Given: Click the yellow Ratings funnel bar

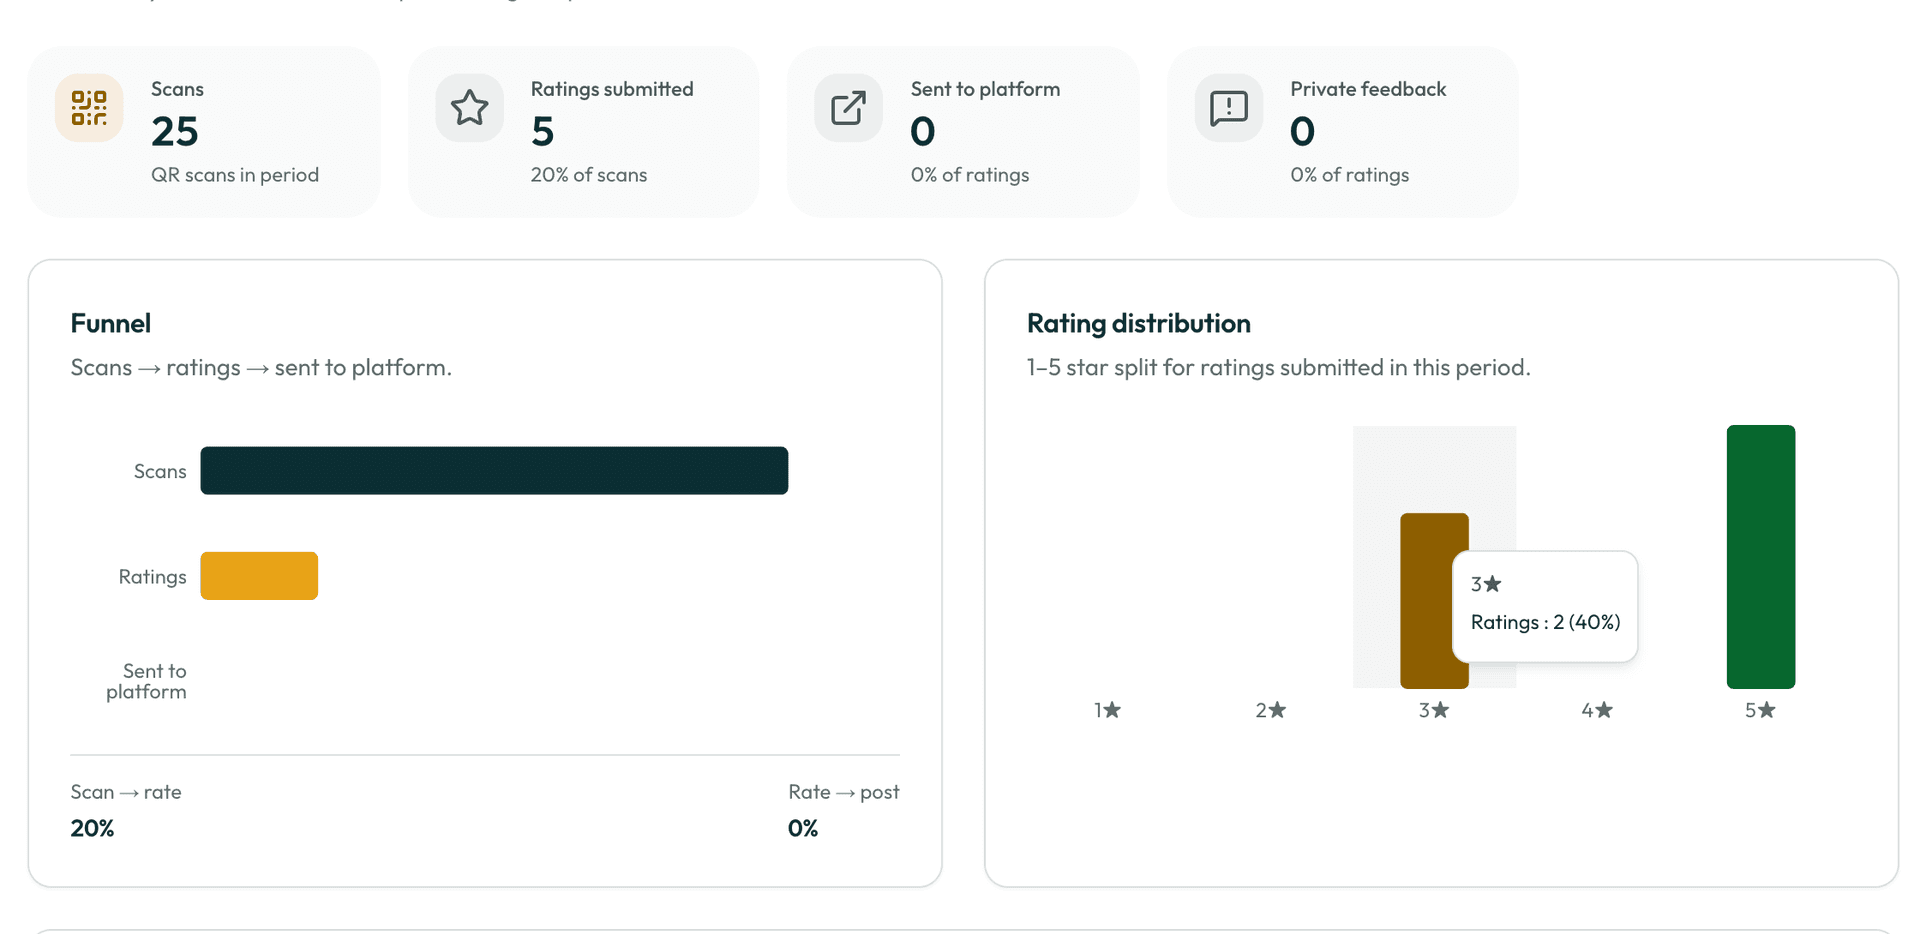Looking at the screenshot, I should pyautogui.click(x=259, y=576).
